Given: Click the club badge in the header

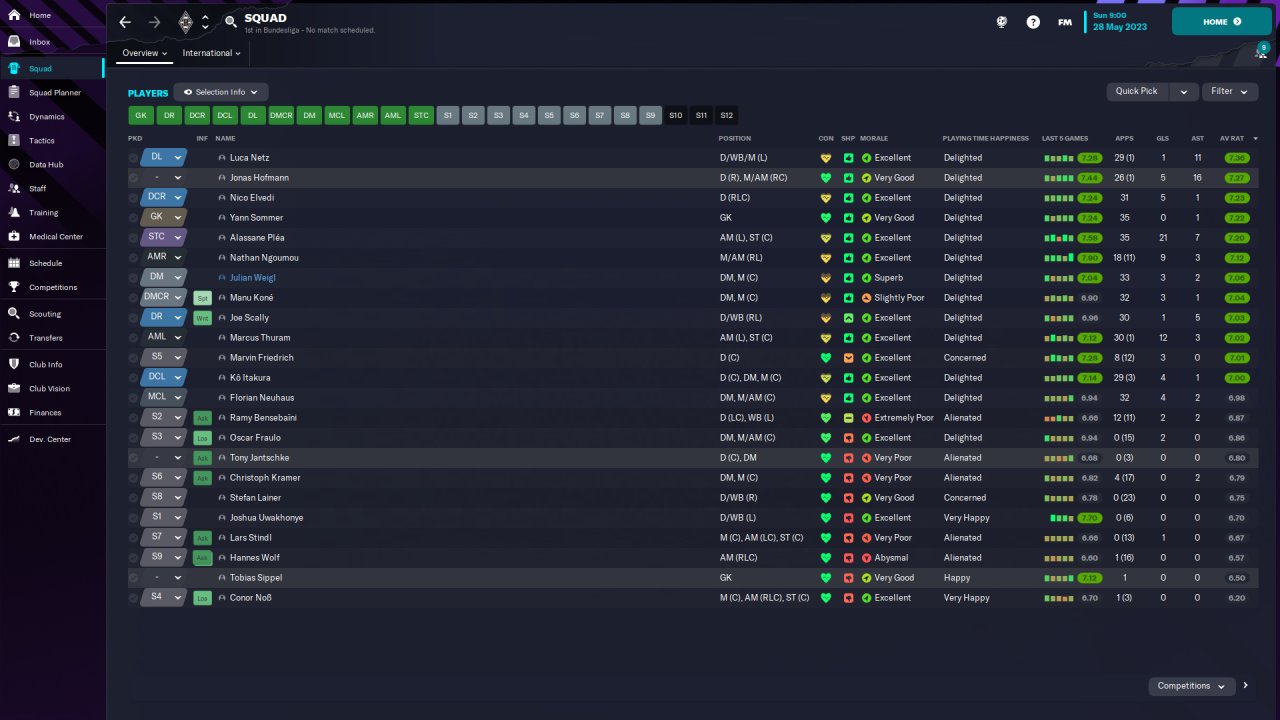Looking at the screenshot, I should coord(185,21).
